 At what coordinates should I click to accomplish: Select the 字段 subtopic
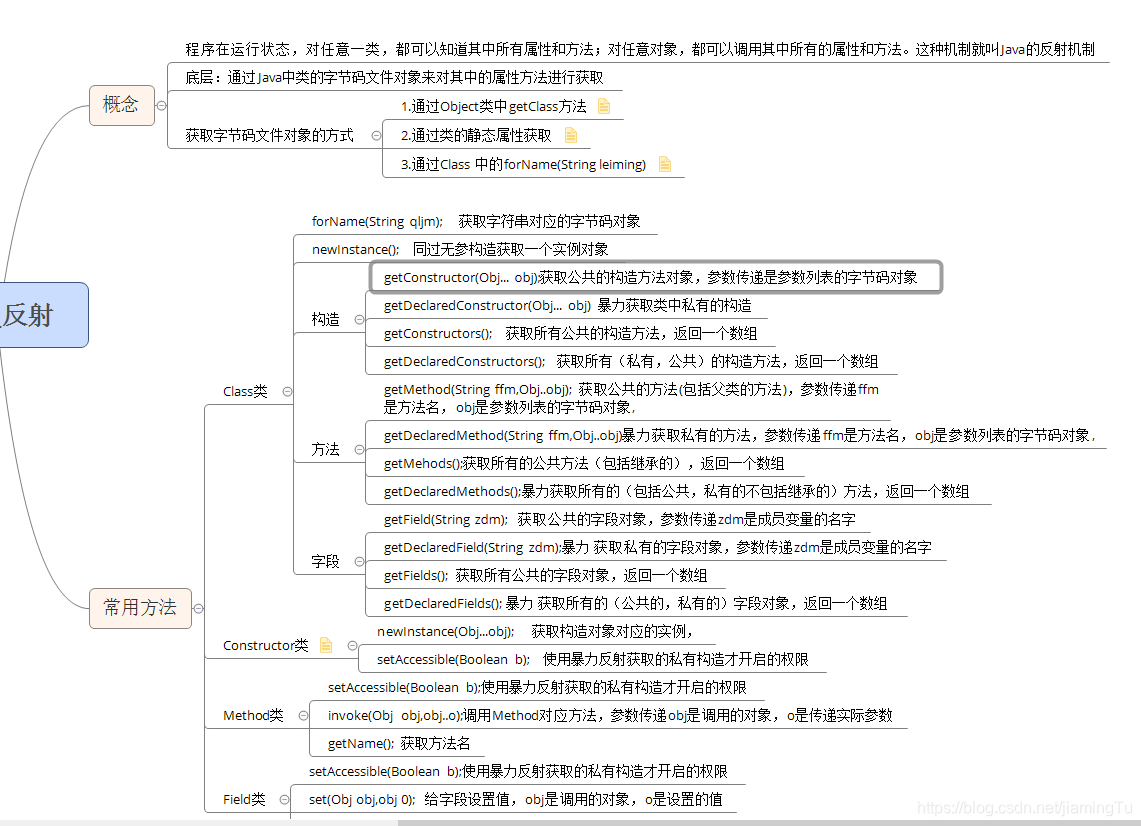point(325,561)
